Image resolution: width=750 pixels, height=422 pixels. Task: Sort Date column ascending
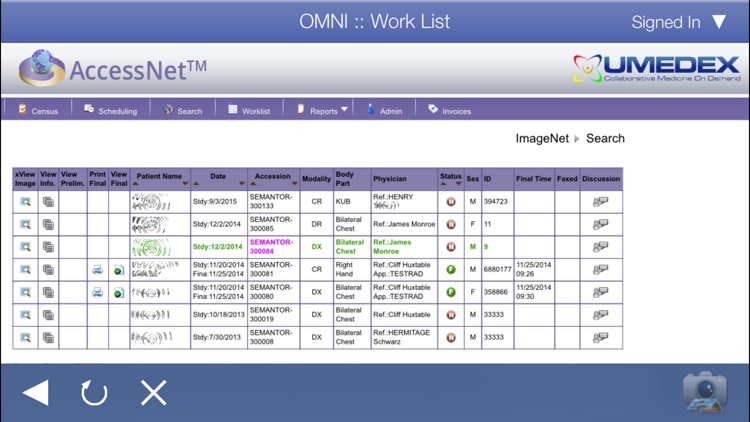tap(196, 184)
